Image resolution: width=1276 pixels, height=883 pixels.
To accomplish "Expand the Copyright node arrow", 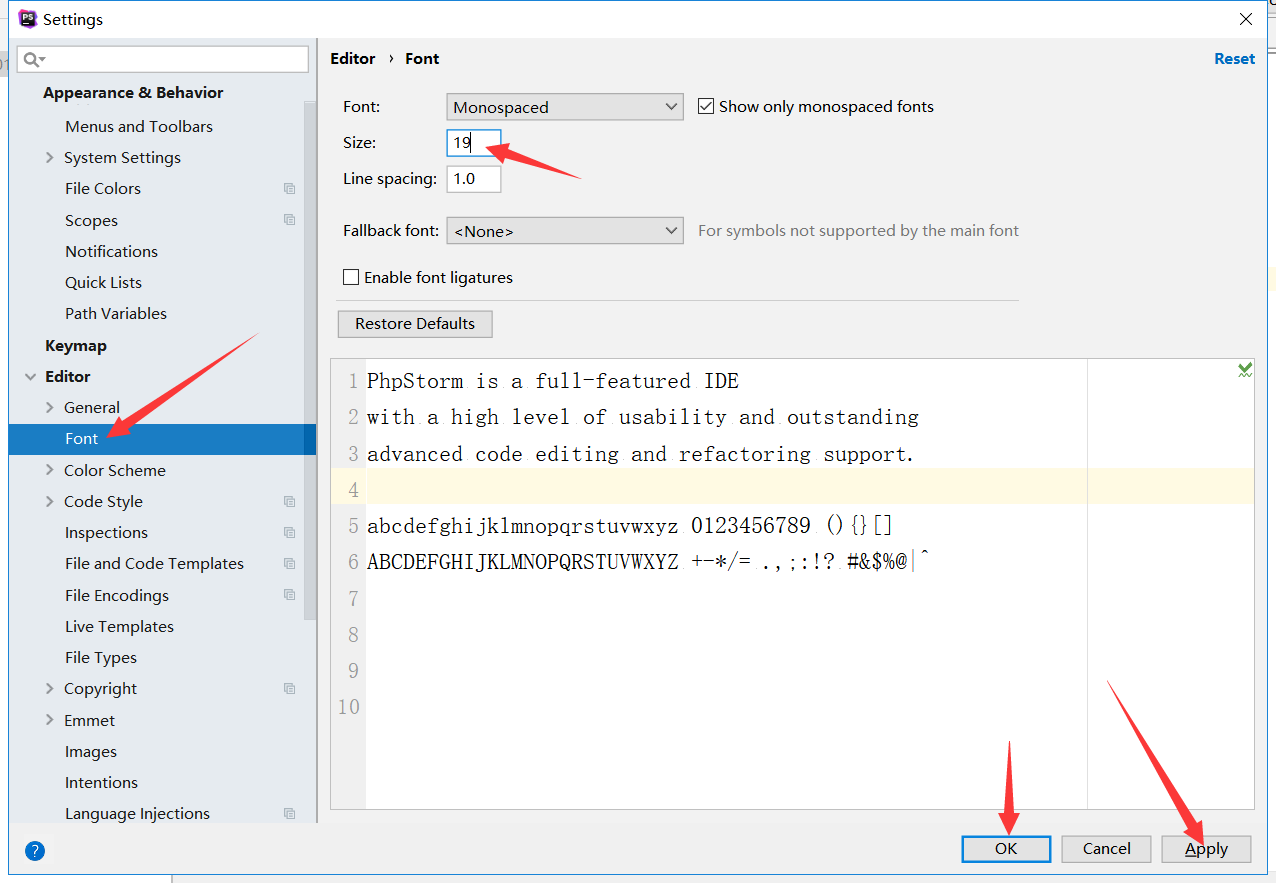I will 50,688.
